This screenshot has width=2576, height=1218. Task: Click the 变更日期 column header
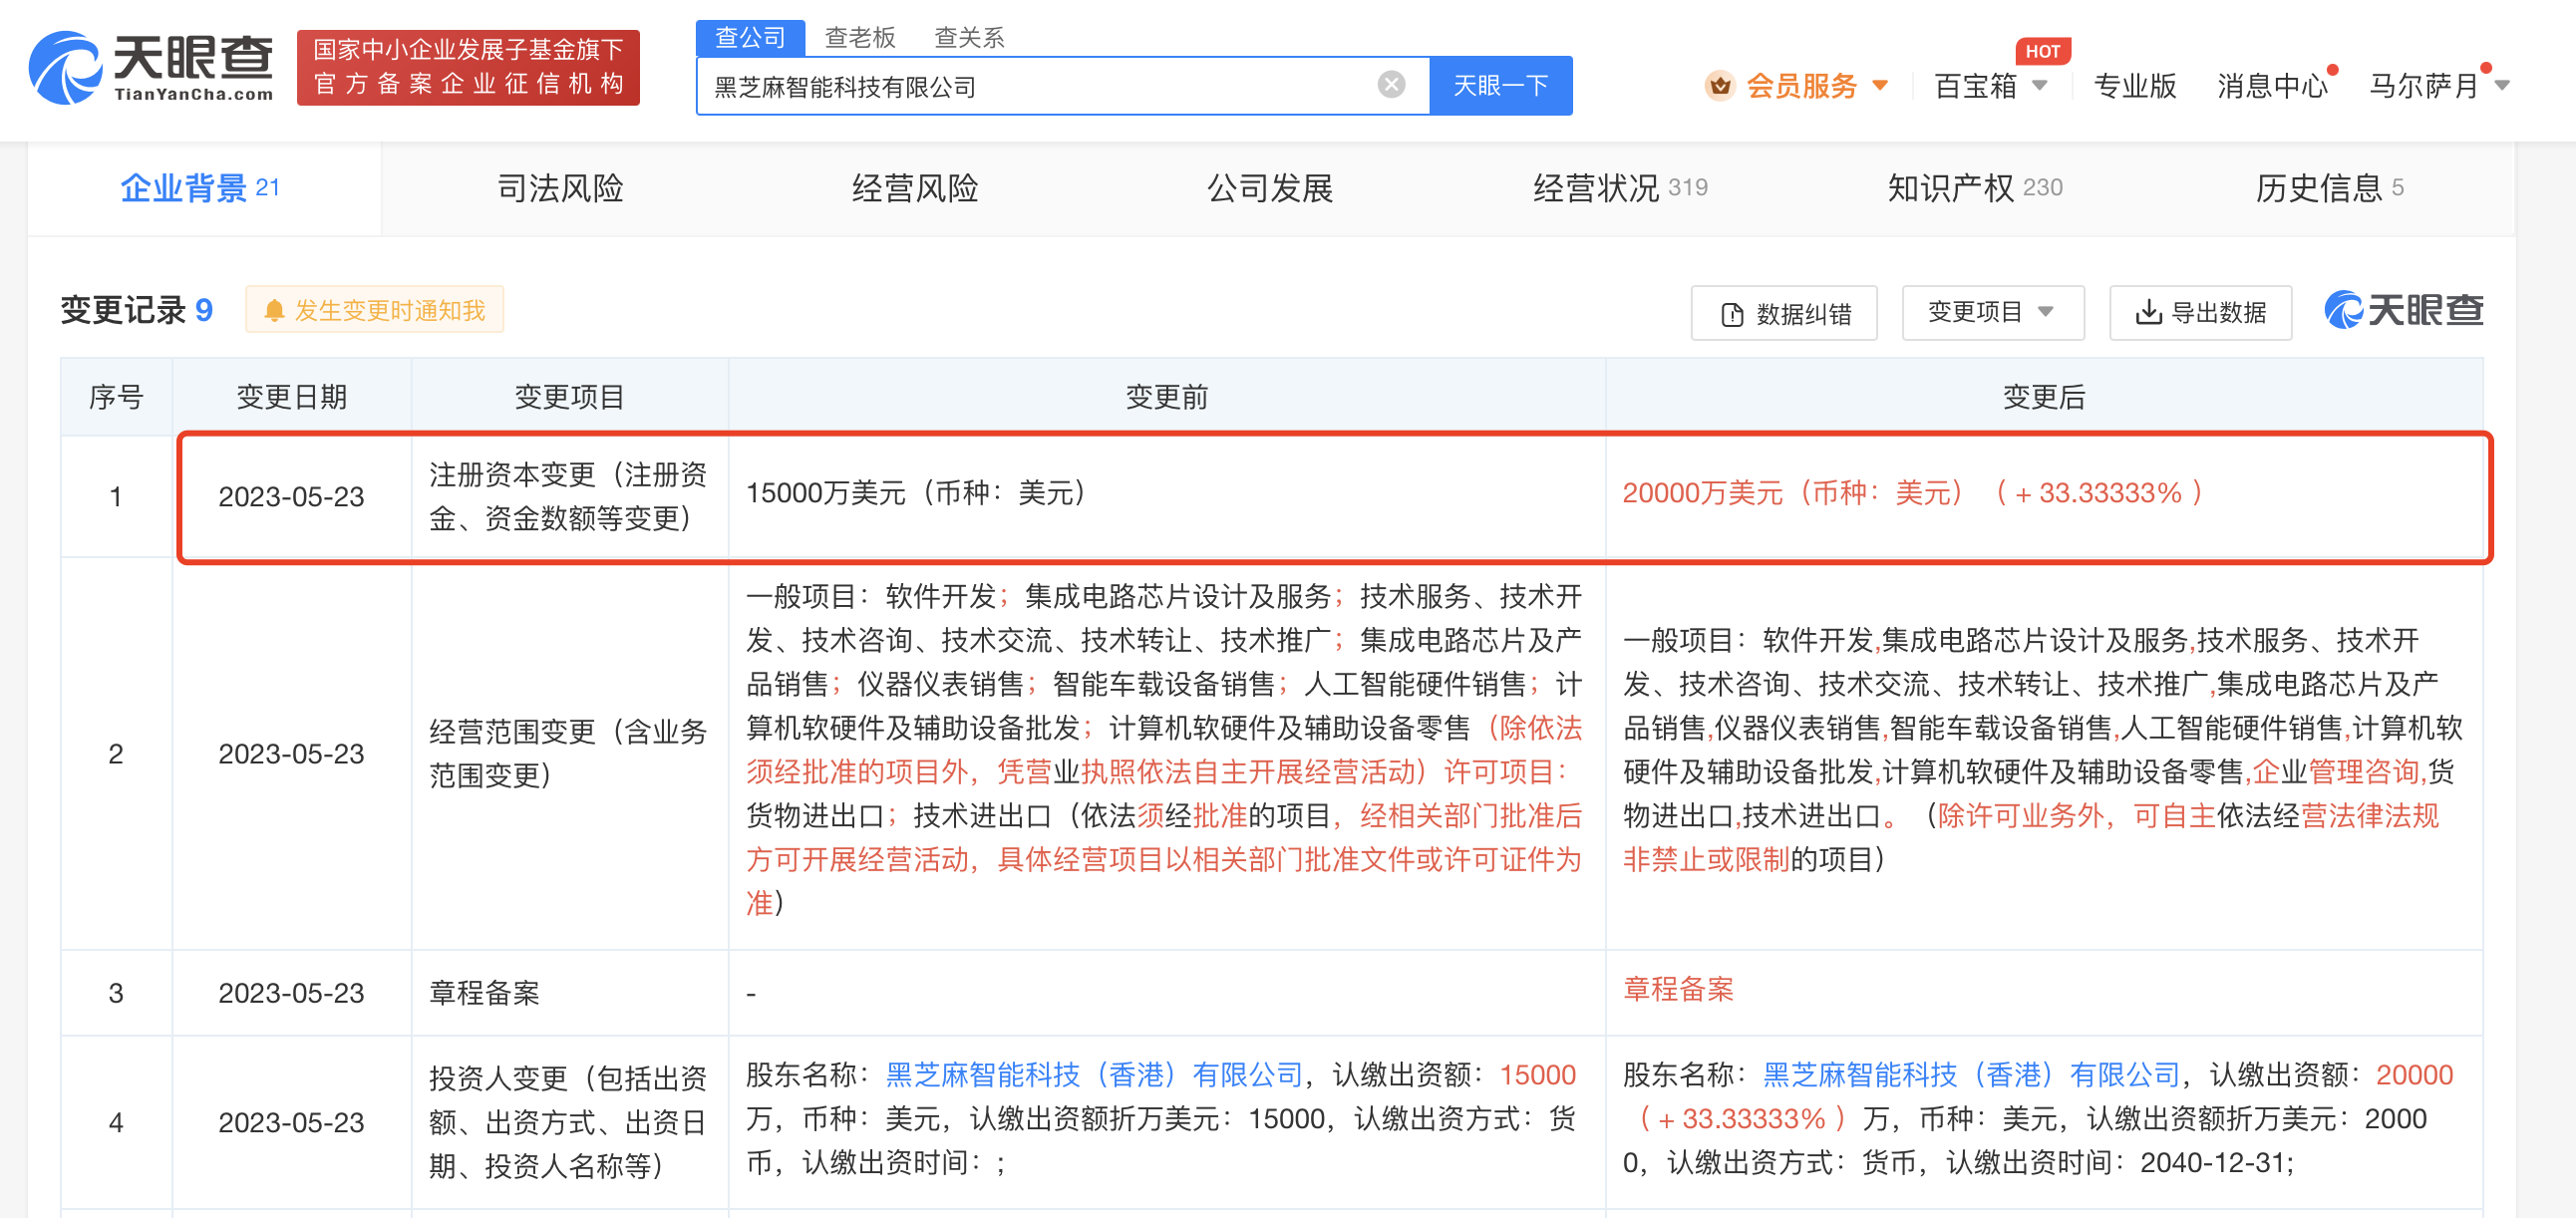(292, 397)
